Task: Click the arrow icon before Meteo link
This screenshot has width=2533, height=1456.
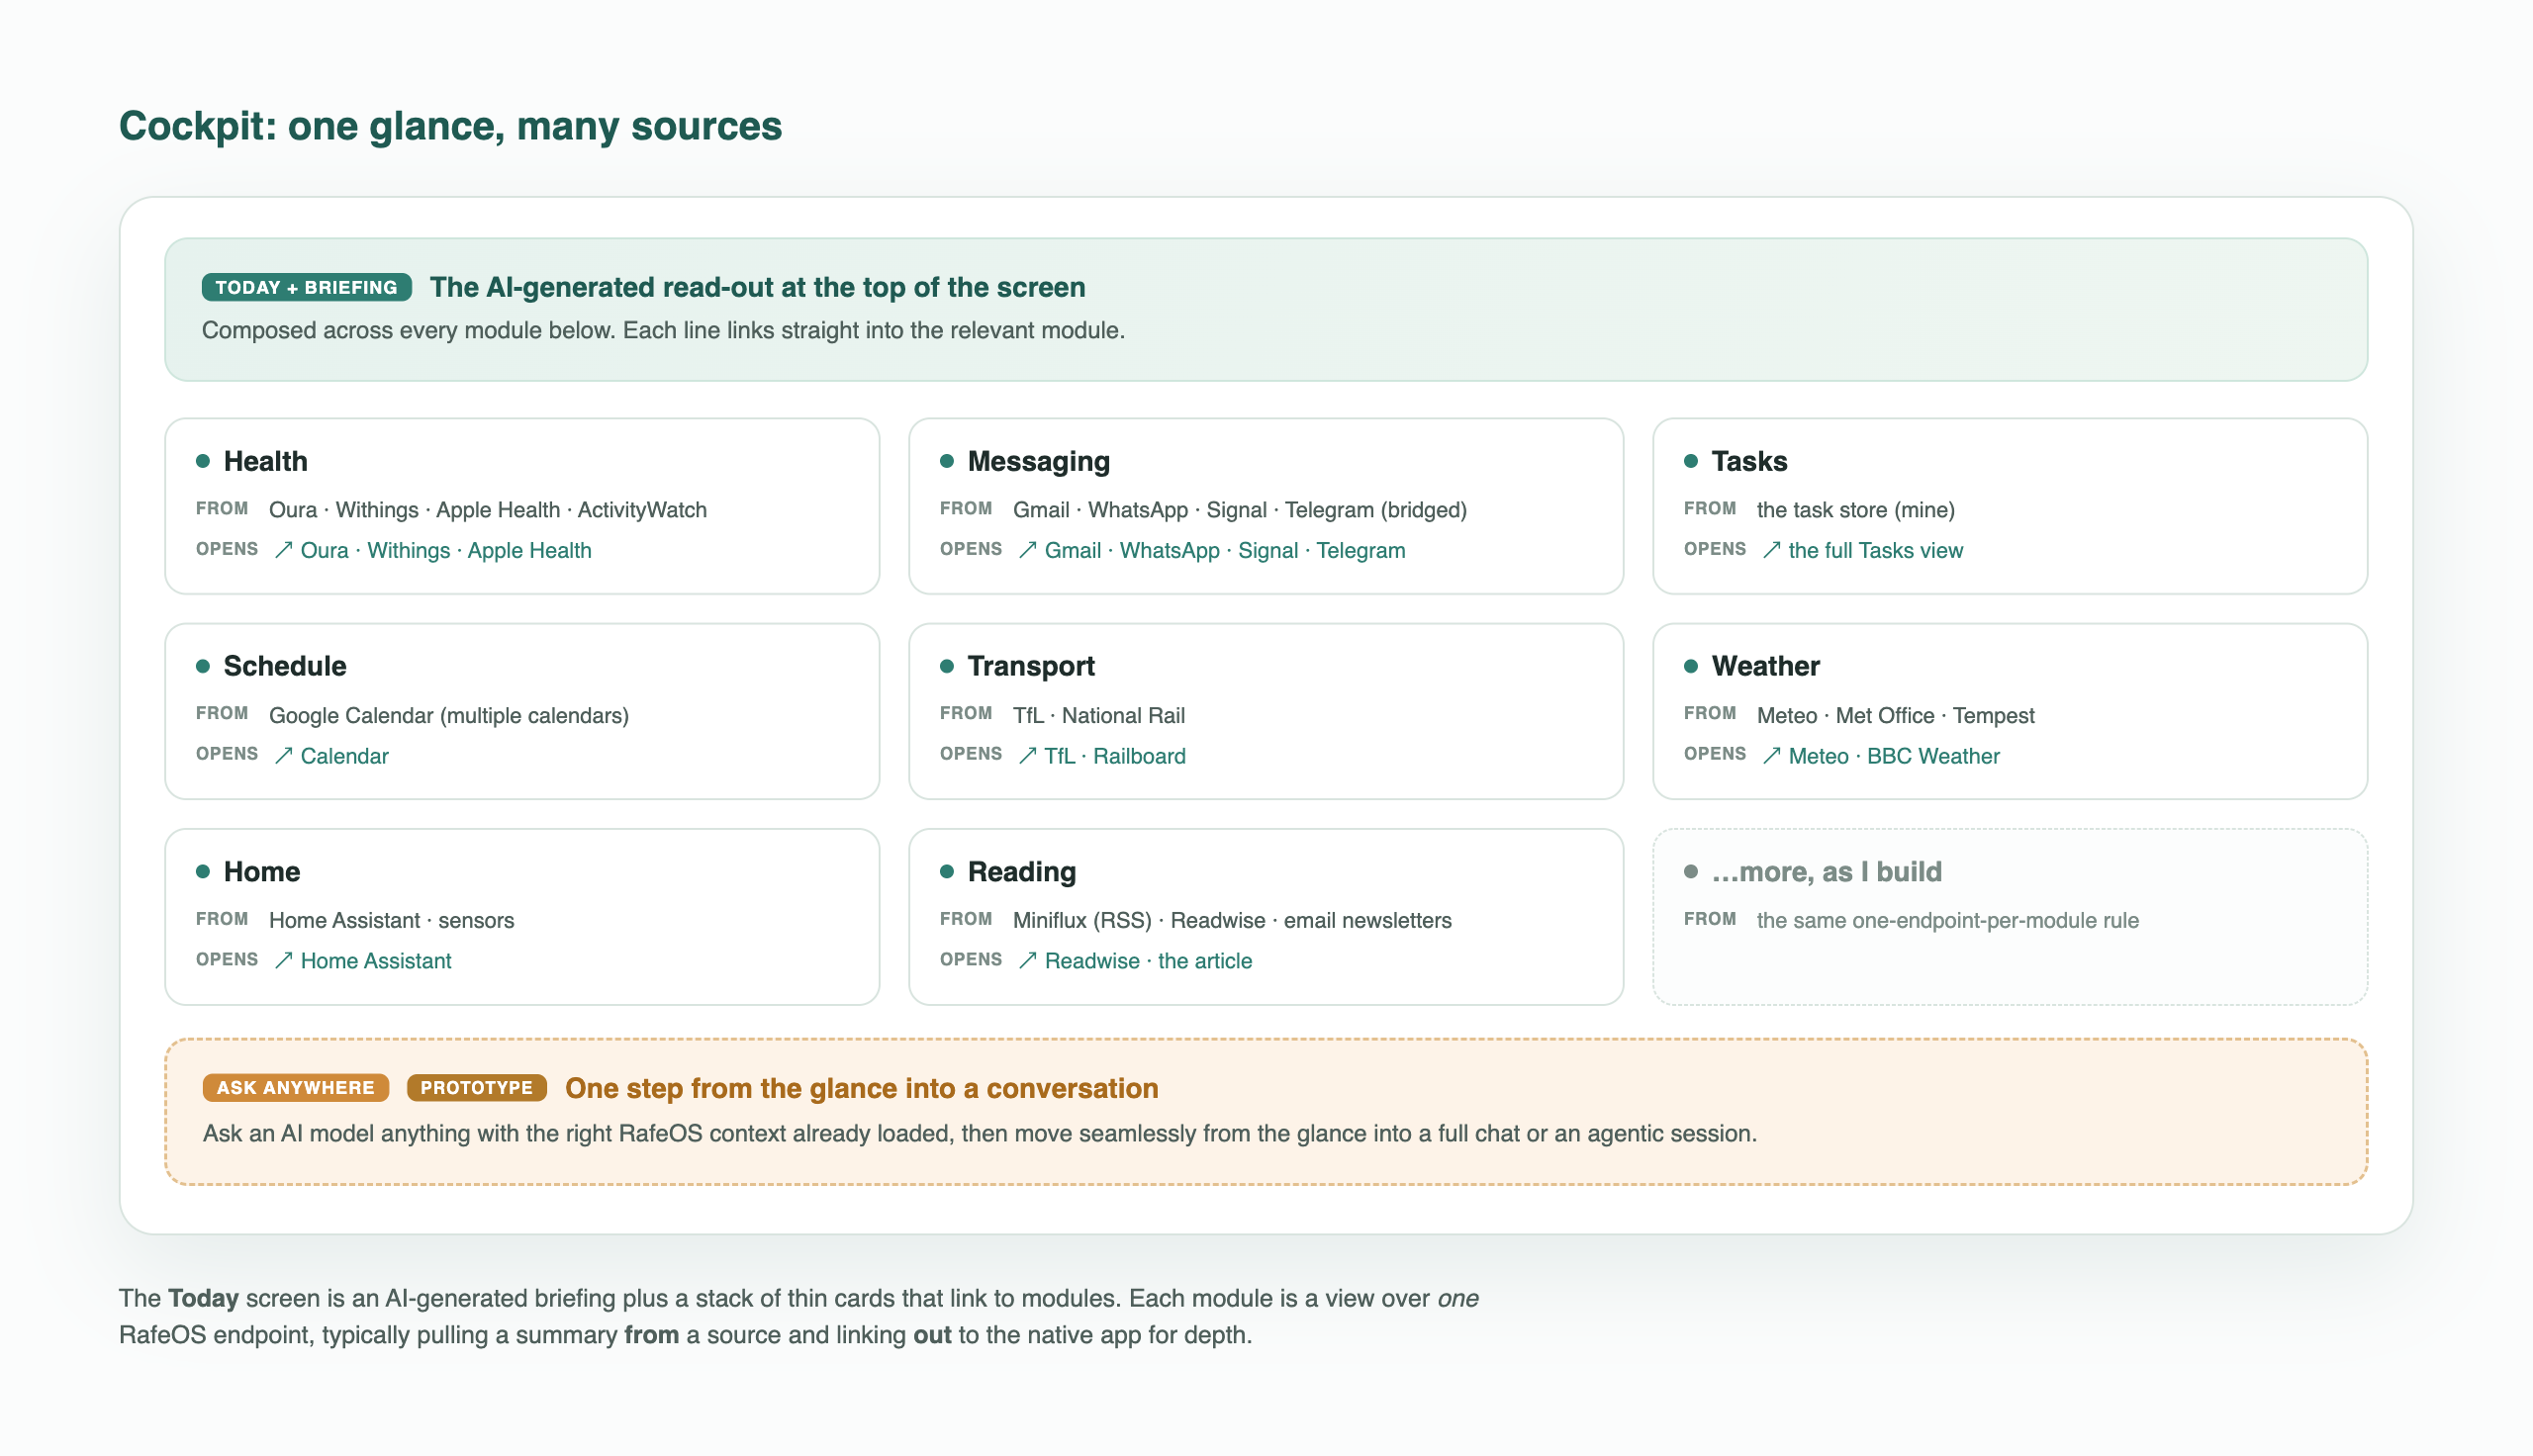Action: pyautogui.click(x=1771, y=756)
